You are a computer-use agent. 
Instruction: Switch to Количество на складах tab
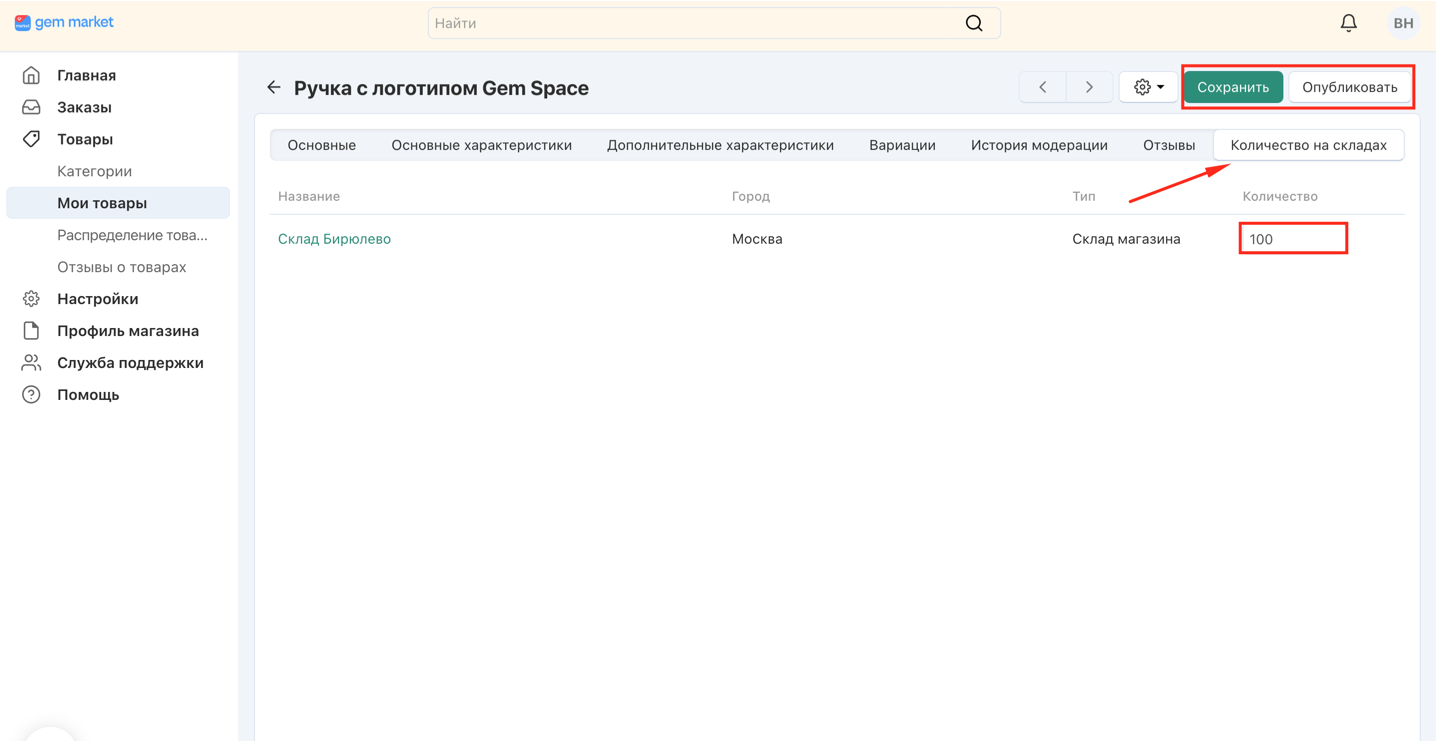pyautogui.click(x=1308, y=145)
